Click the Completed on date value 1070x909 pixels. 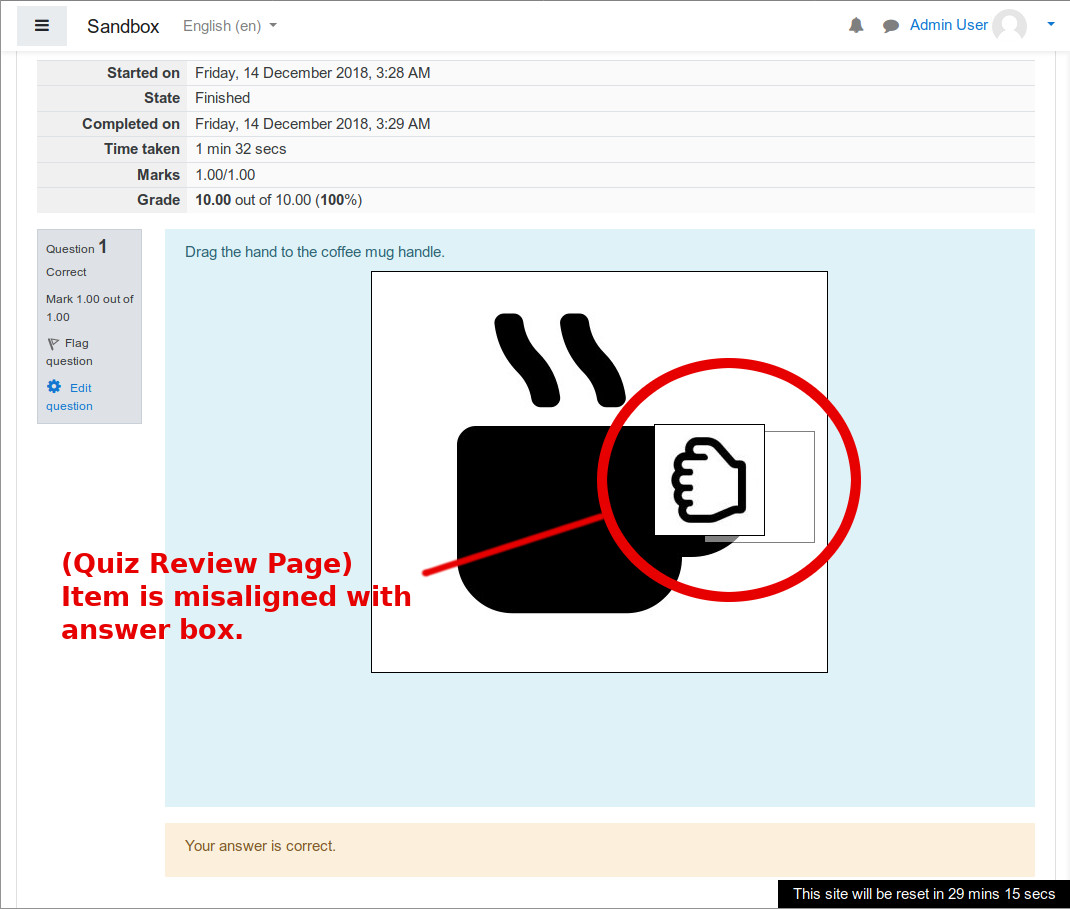pos(313,124)
